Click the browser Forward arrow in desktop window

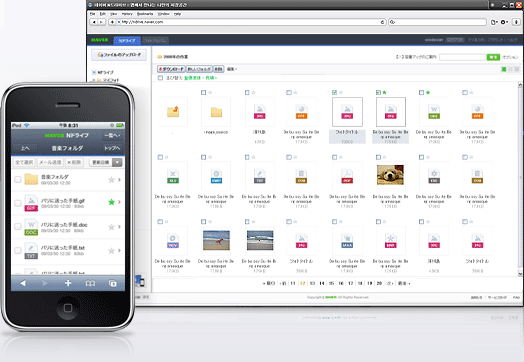coord(102,22)
